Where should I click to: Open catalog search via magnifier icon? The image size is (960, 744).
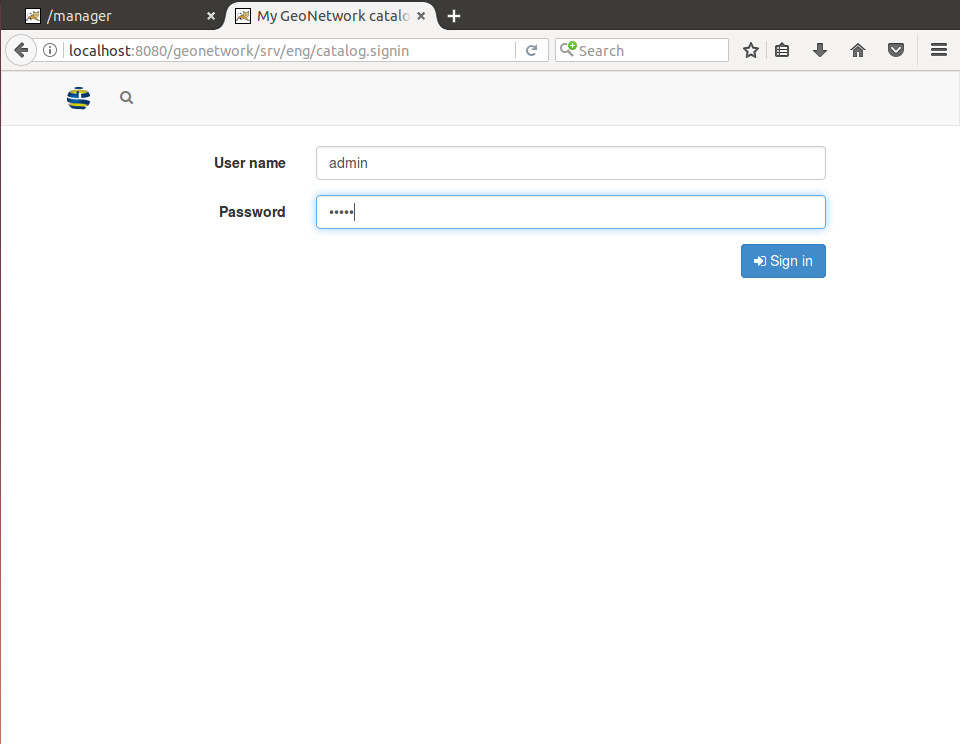[126, 98]
